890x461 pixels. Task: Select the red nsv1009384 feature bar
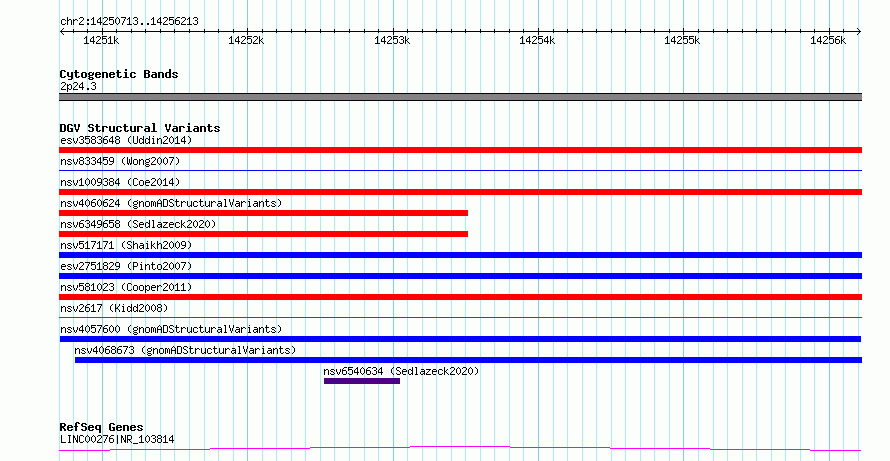460,192
